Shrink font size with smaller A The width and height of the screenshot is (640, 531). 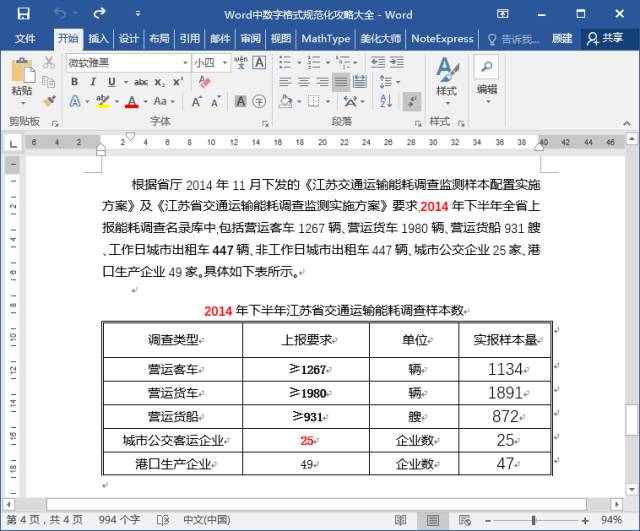tap(216, 101)
